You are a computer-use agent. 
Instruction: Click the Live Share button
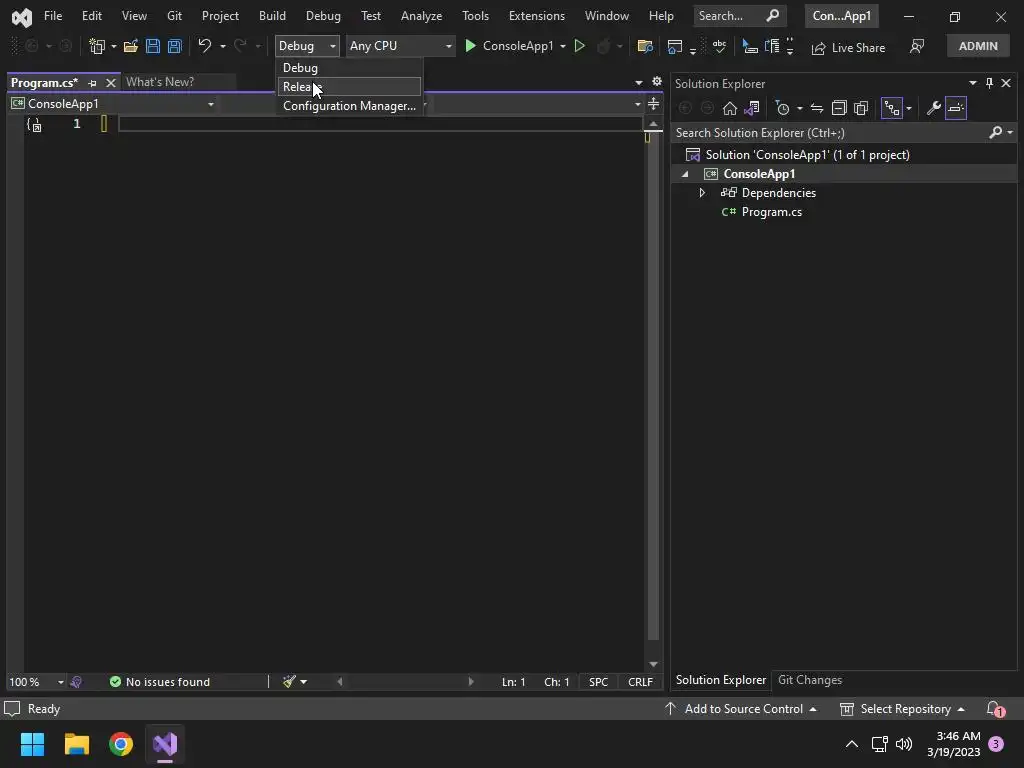[848, 48]
